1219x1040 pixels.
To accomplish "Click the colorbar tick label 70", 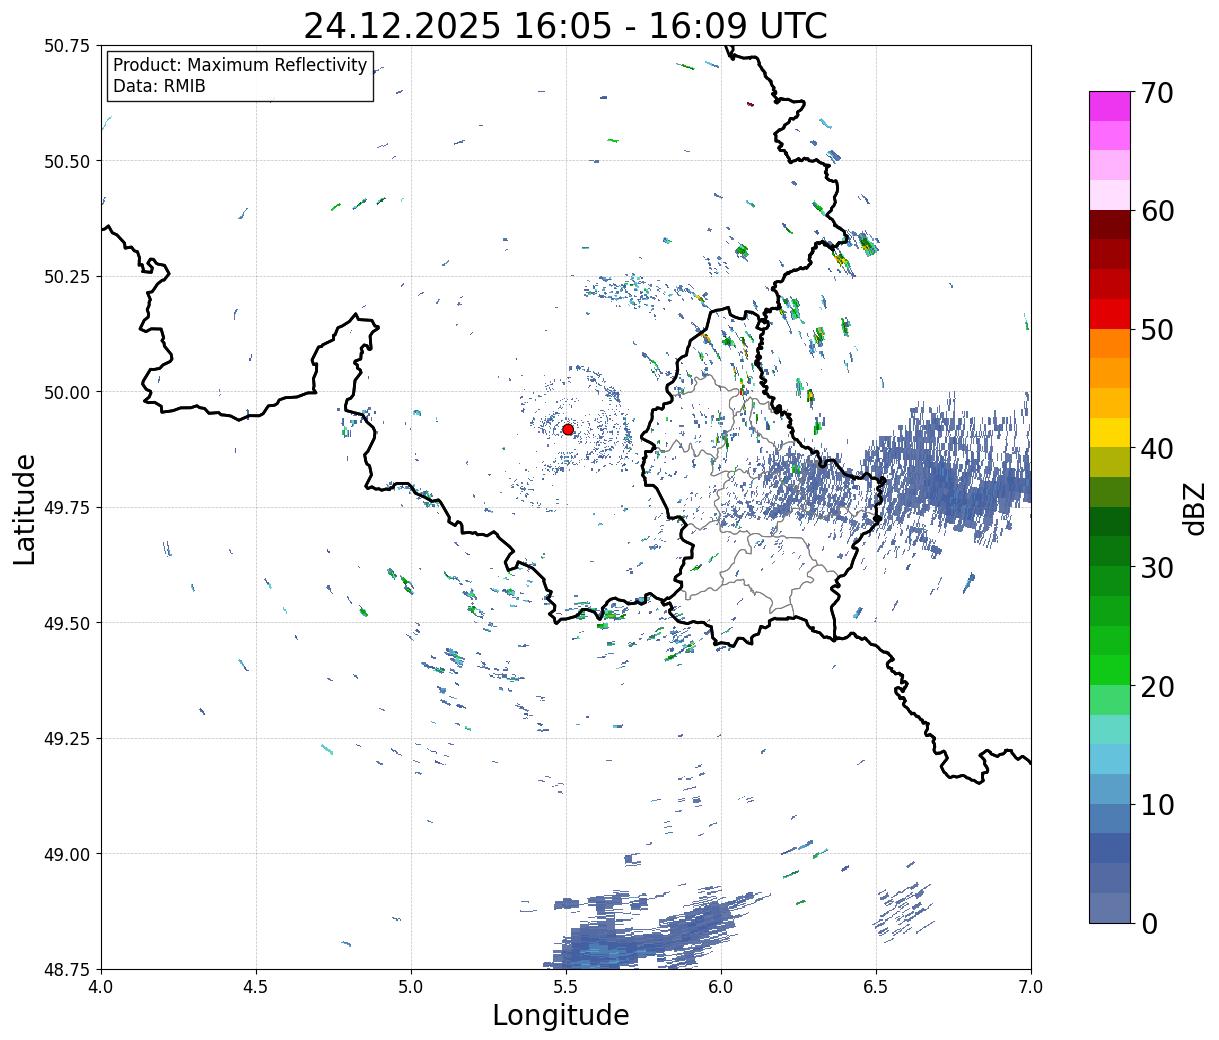I will coord(1157,93).
